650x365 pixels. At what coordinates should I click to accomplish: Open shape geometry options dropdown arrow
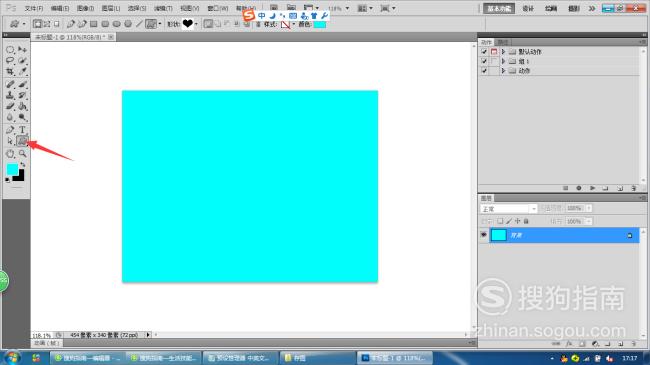[160, 24]
